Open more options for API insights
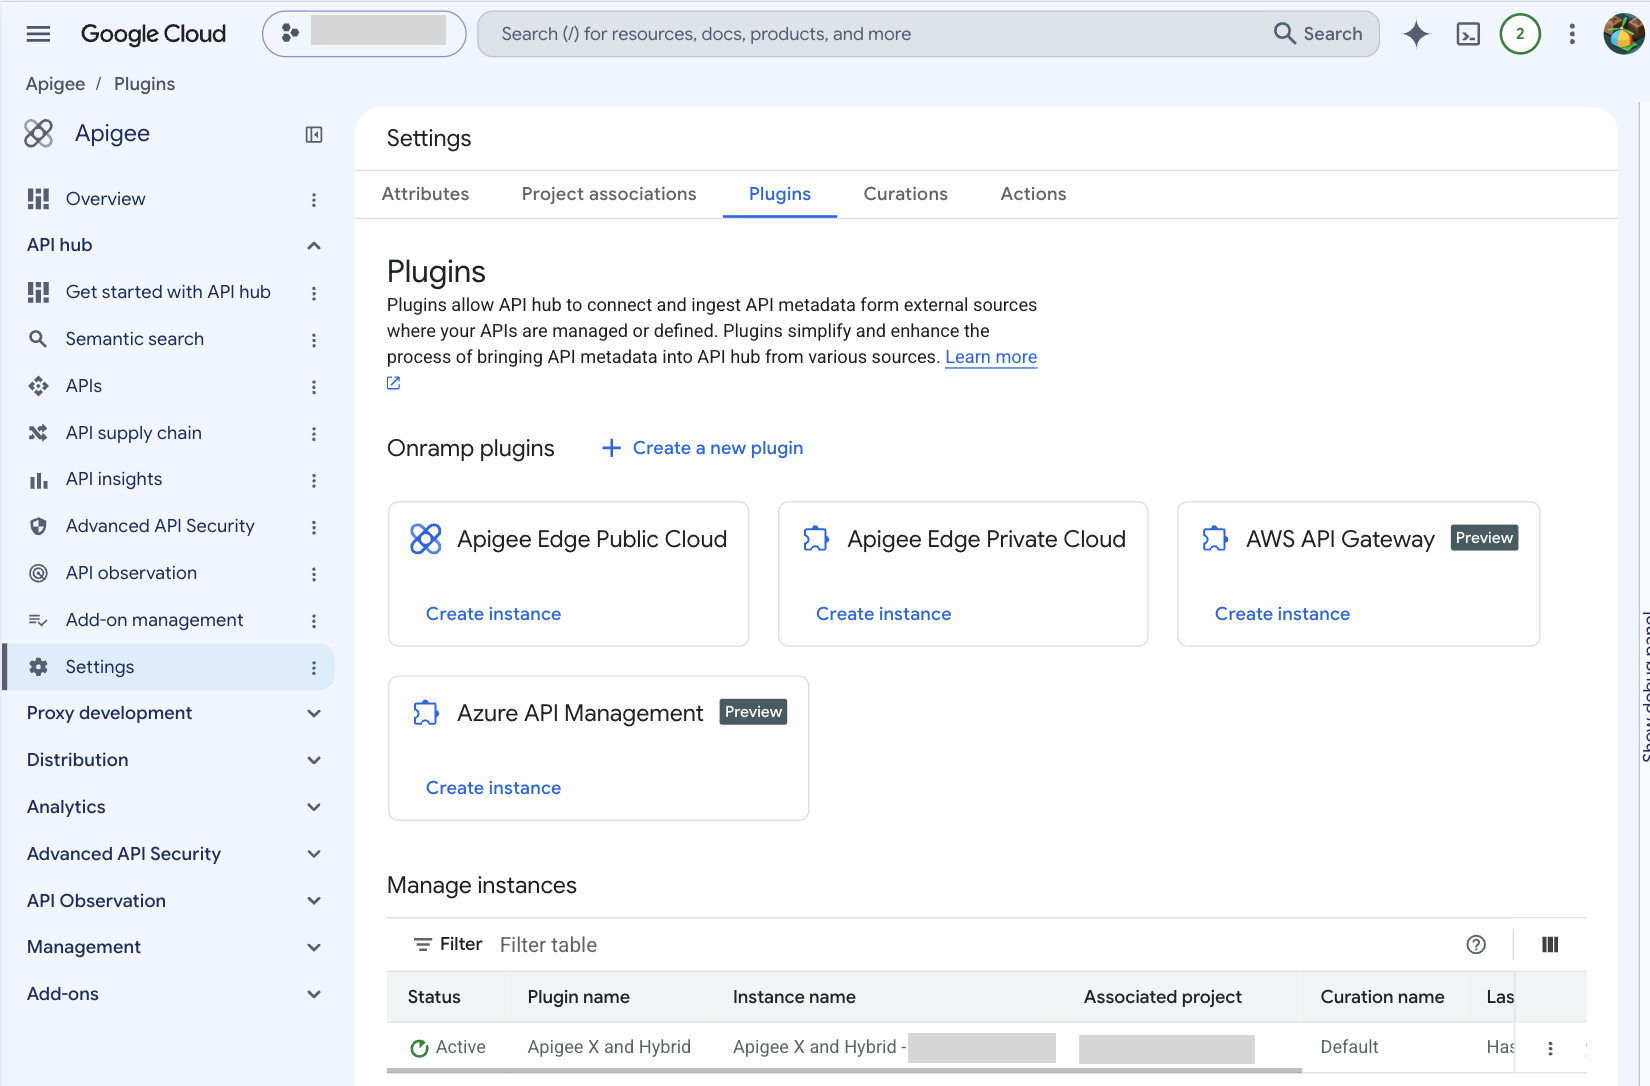 coord(314,481)
